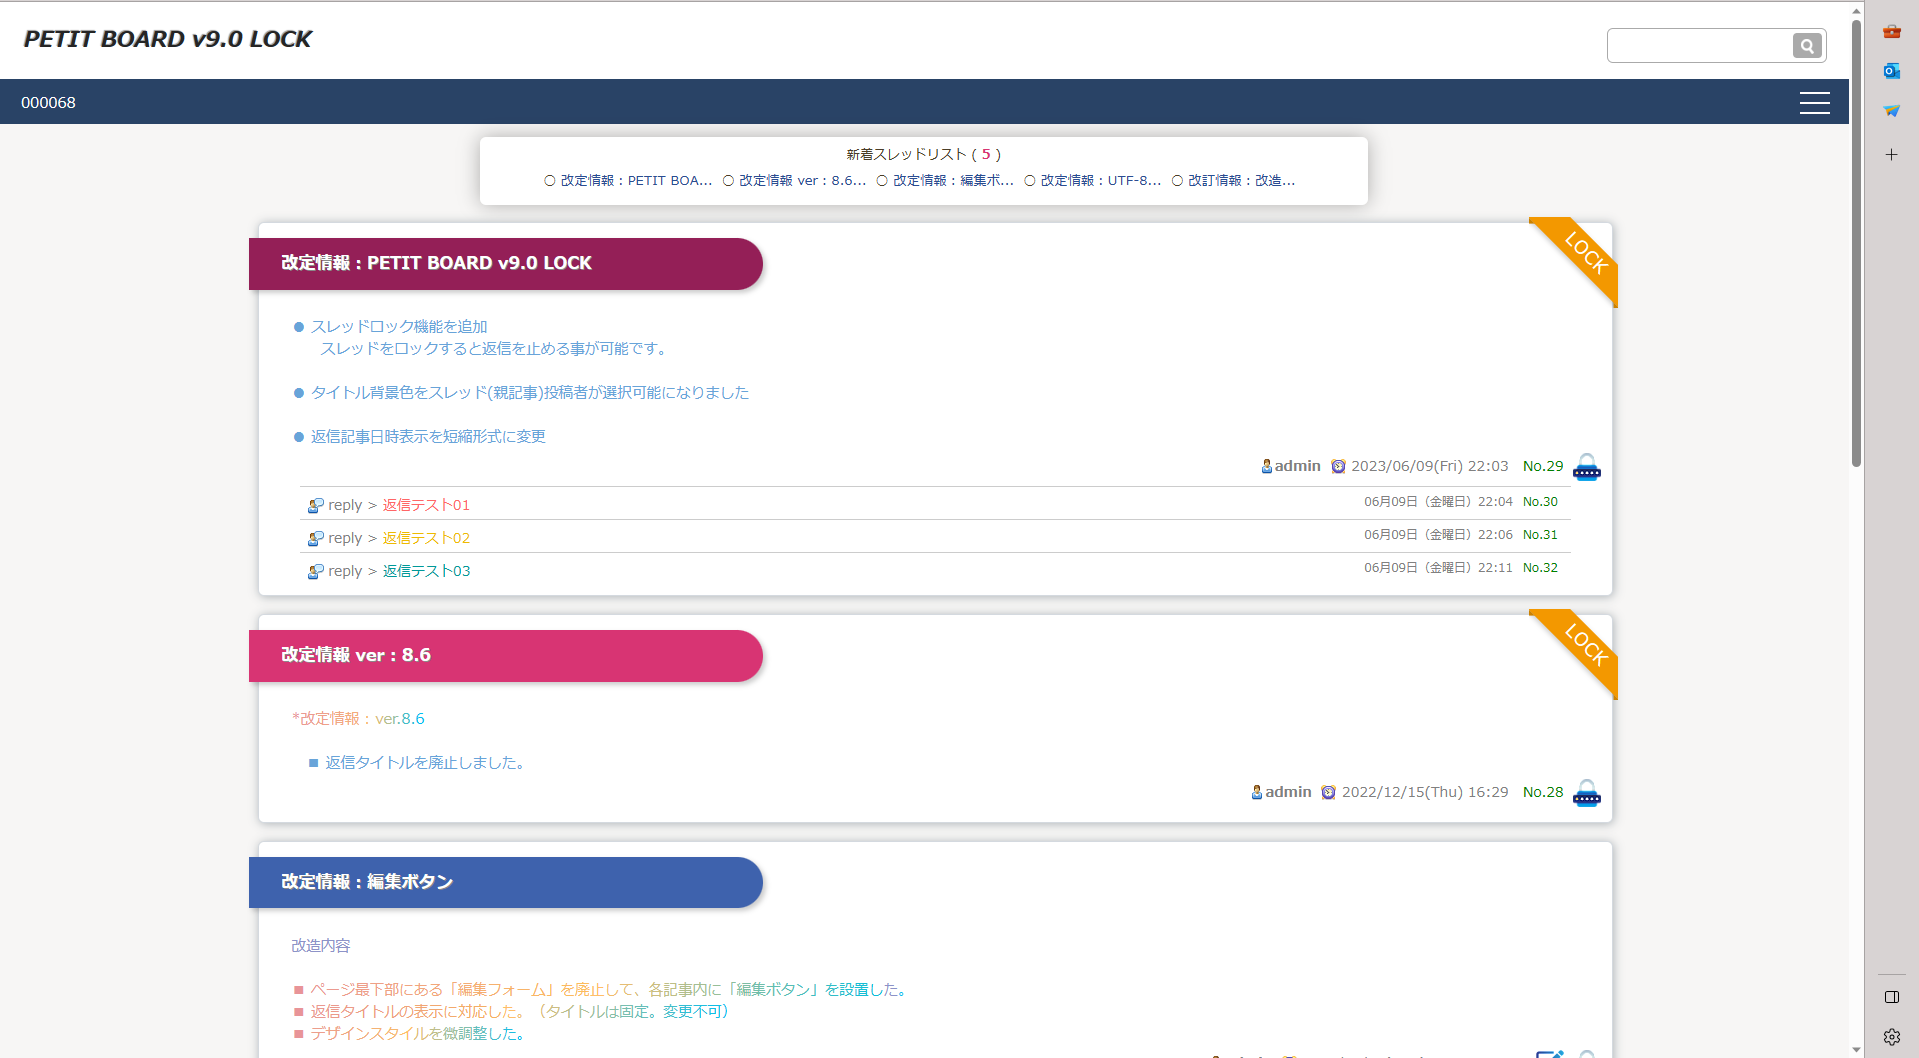Click the scroll-down arrow at scrollbar bottom
Screen dimensions: 1919x1058
[1856, 1050]
